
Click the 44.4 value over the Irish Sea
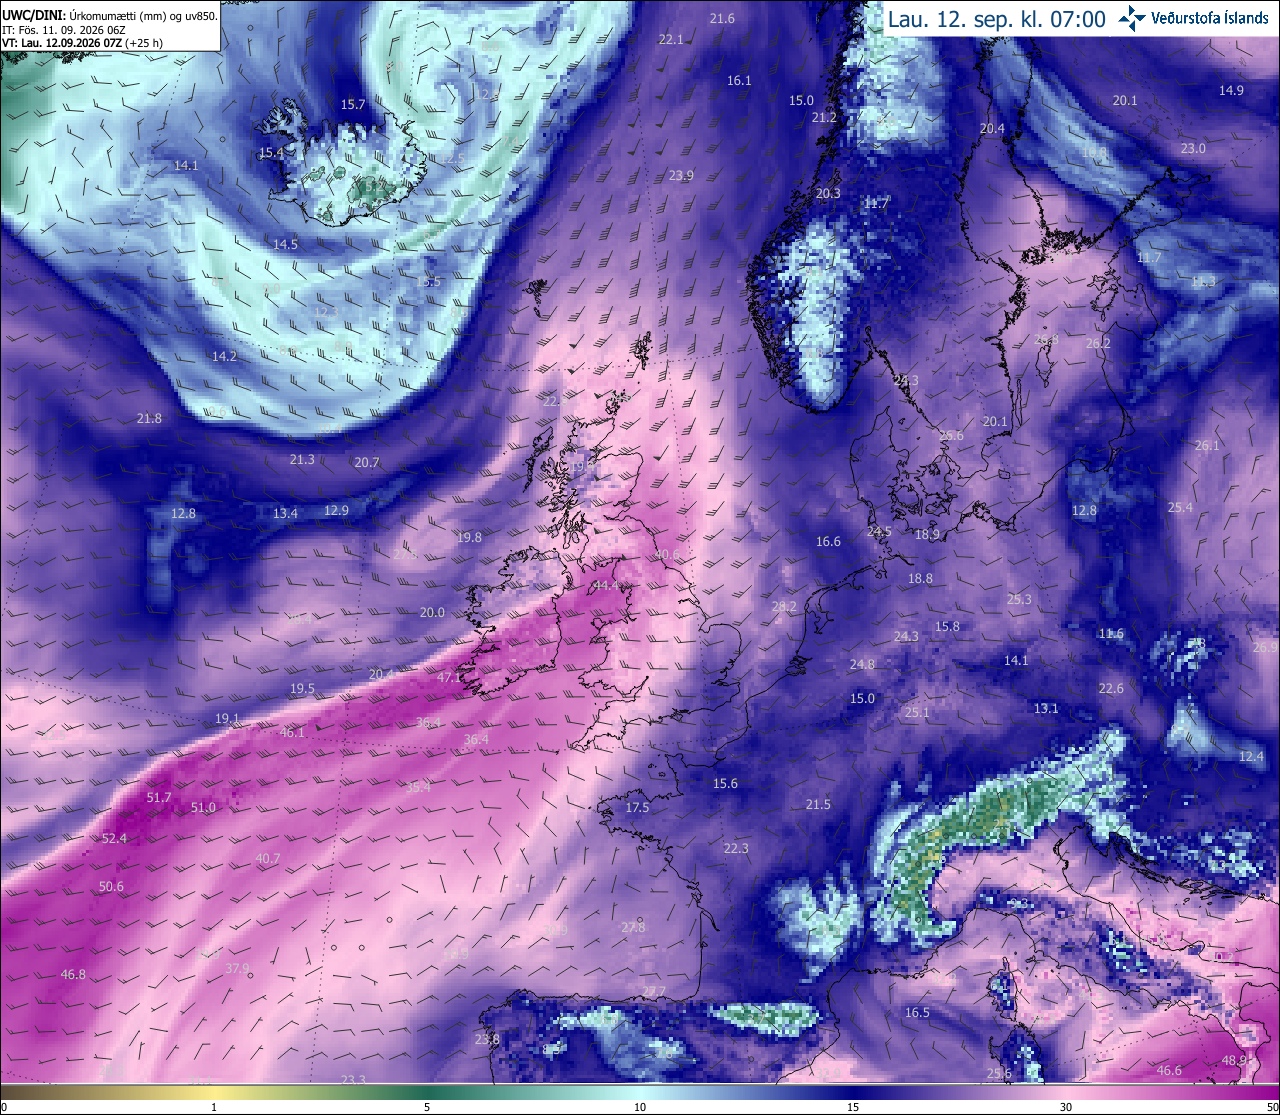[x=606, y=585]
